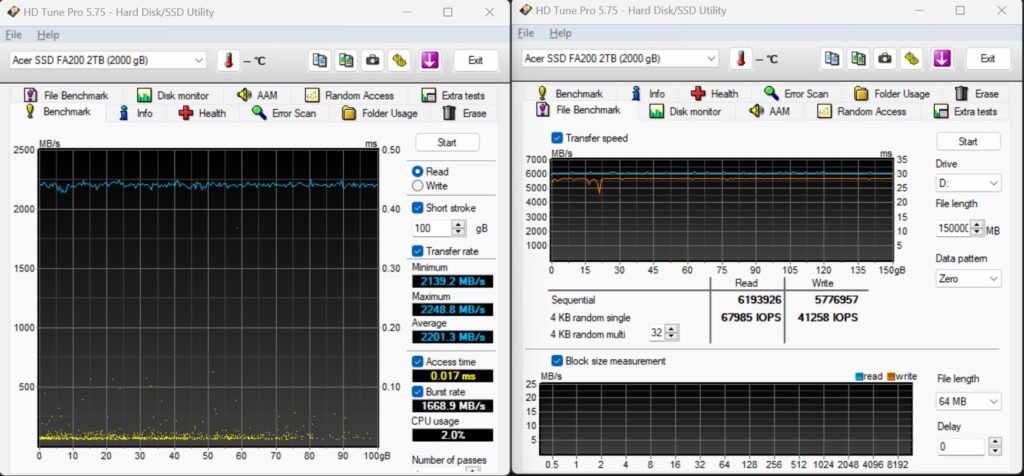The width and height of the screenshot is (1024, 476).
Task: Click camera save screenshot icon in left window
Action: click(x=373, y=60)
